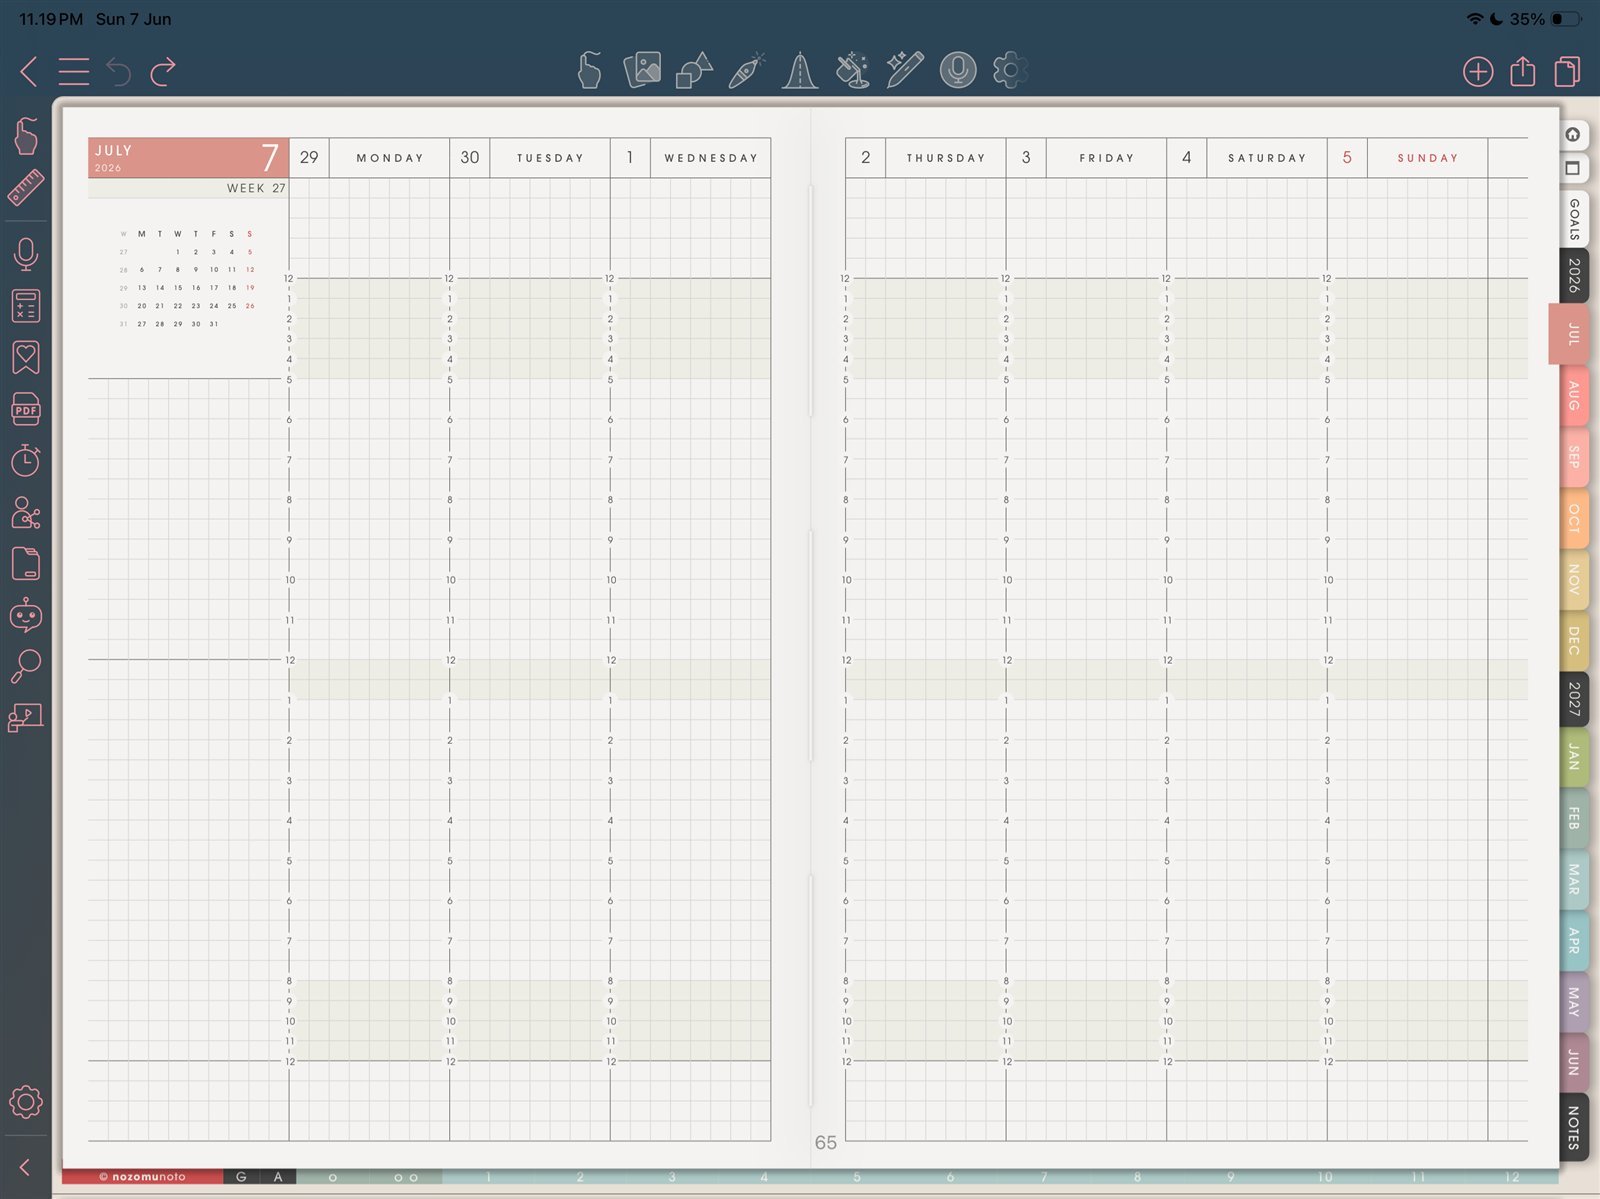Select the lasso selection tool

click(852, 70)
